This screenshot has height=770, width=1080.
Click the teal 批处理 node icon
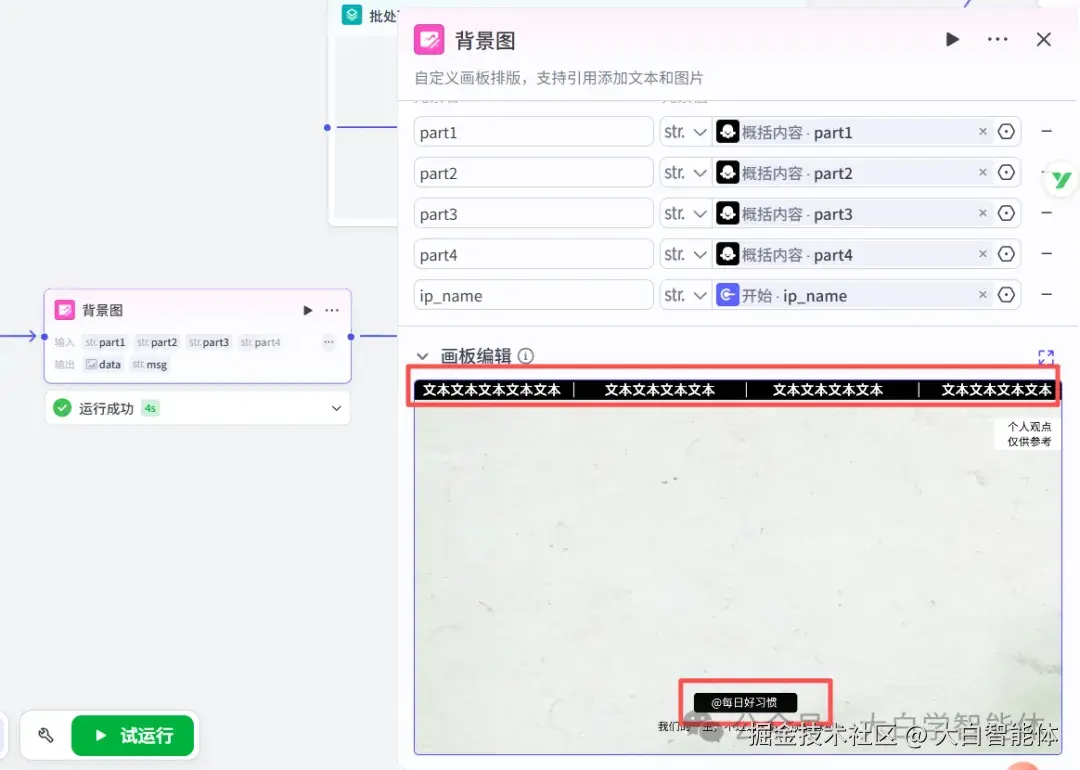[351, 15]
